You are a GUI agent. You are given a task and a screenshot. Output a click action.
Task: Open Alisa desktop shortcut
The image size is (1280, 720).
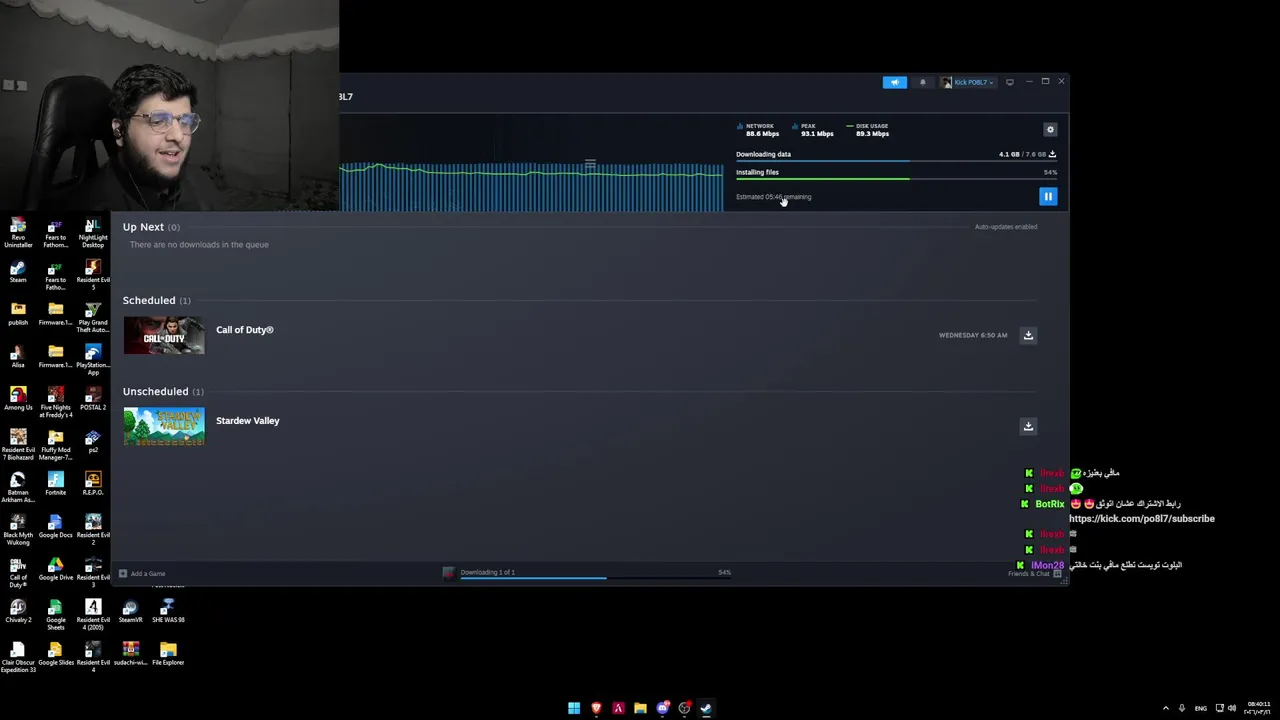(18, 356)
